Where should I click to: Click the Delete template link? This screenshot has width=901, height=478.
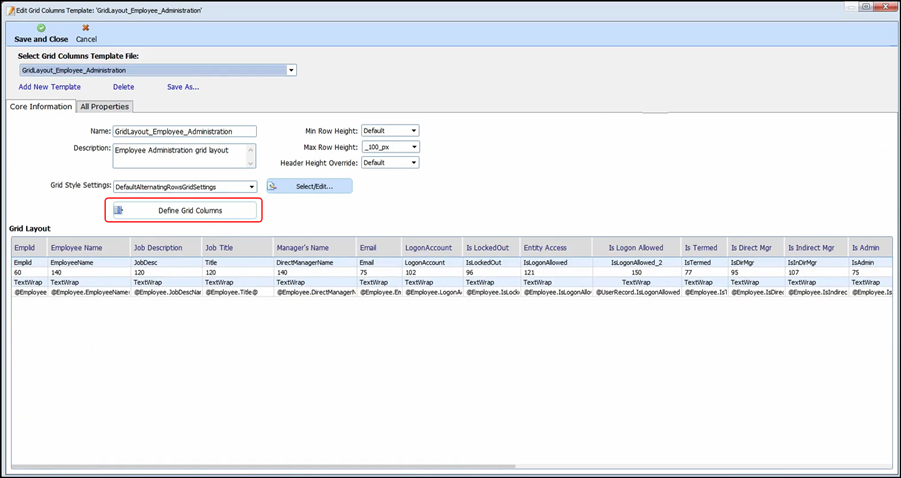123,87
